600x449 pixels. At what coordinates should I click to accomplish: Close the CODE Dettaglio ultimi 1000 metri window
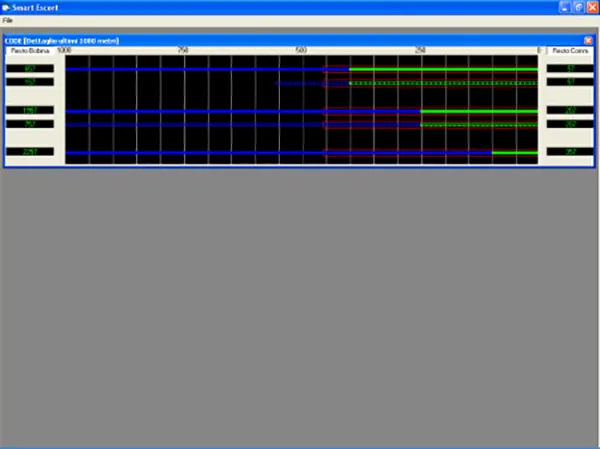(x=588, y=40)
